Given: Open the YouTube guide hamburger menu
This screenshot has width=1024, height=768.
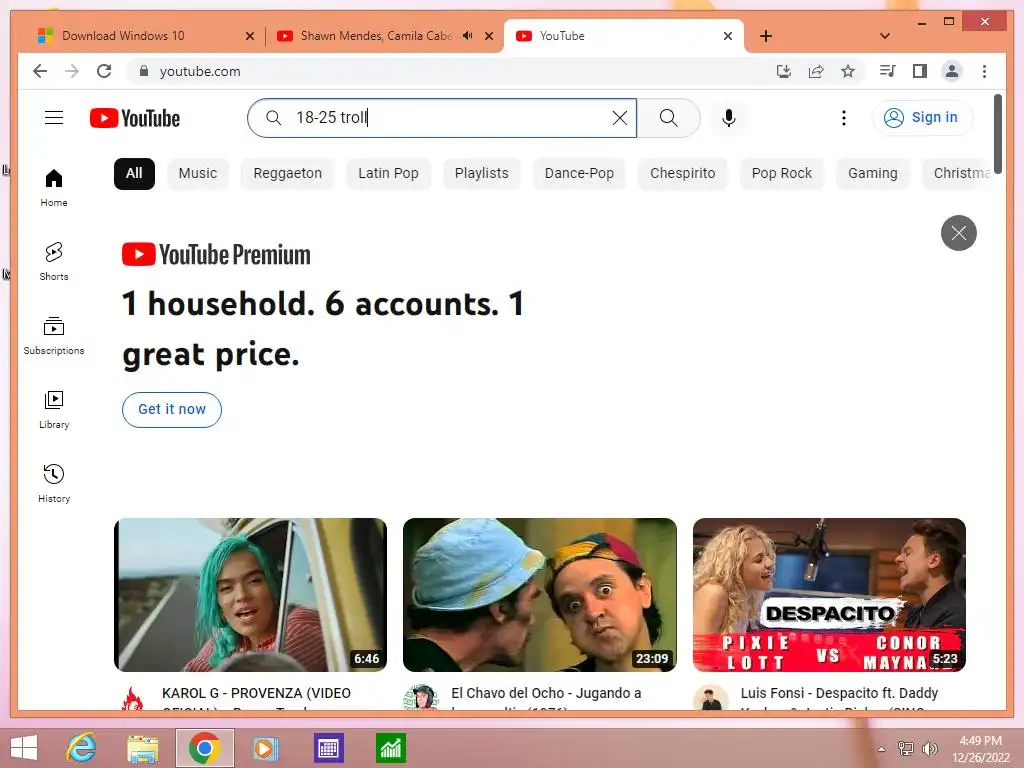Looking at the screenshot, I should tap(54, 118).
